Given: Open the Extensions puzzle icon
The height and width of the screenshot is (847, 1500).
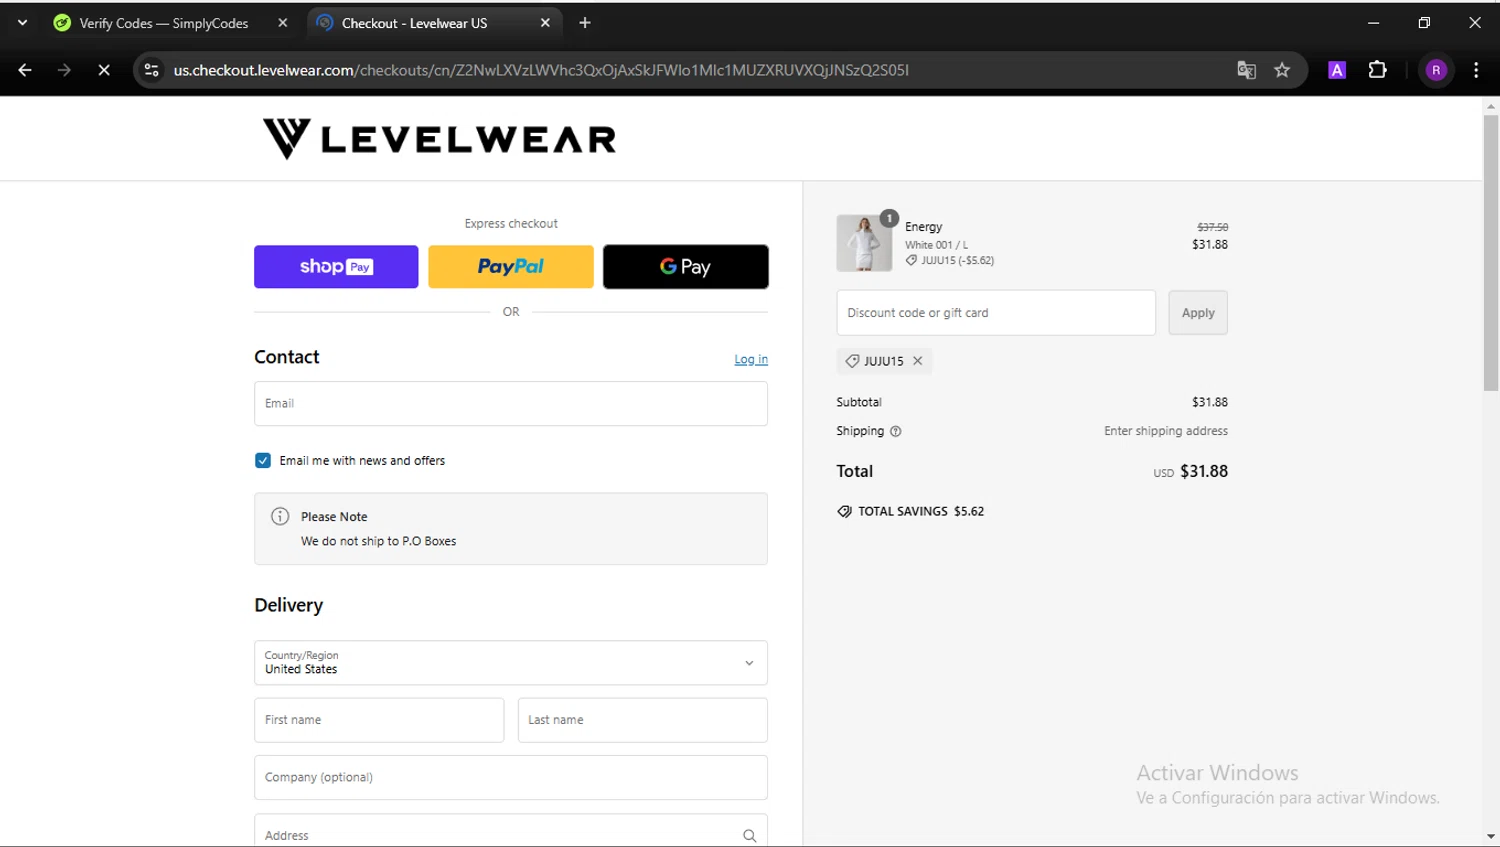Looking at the screenshot, I should click(x=1378, y=70).
